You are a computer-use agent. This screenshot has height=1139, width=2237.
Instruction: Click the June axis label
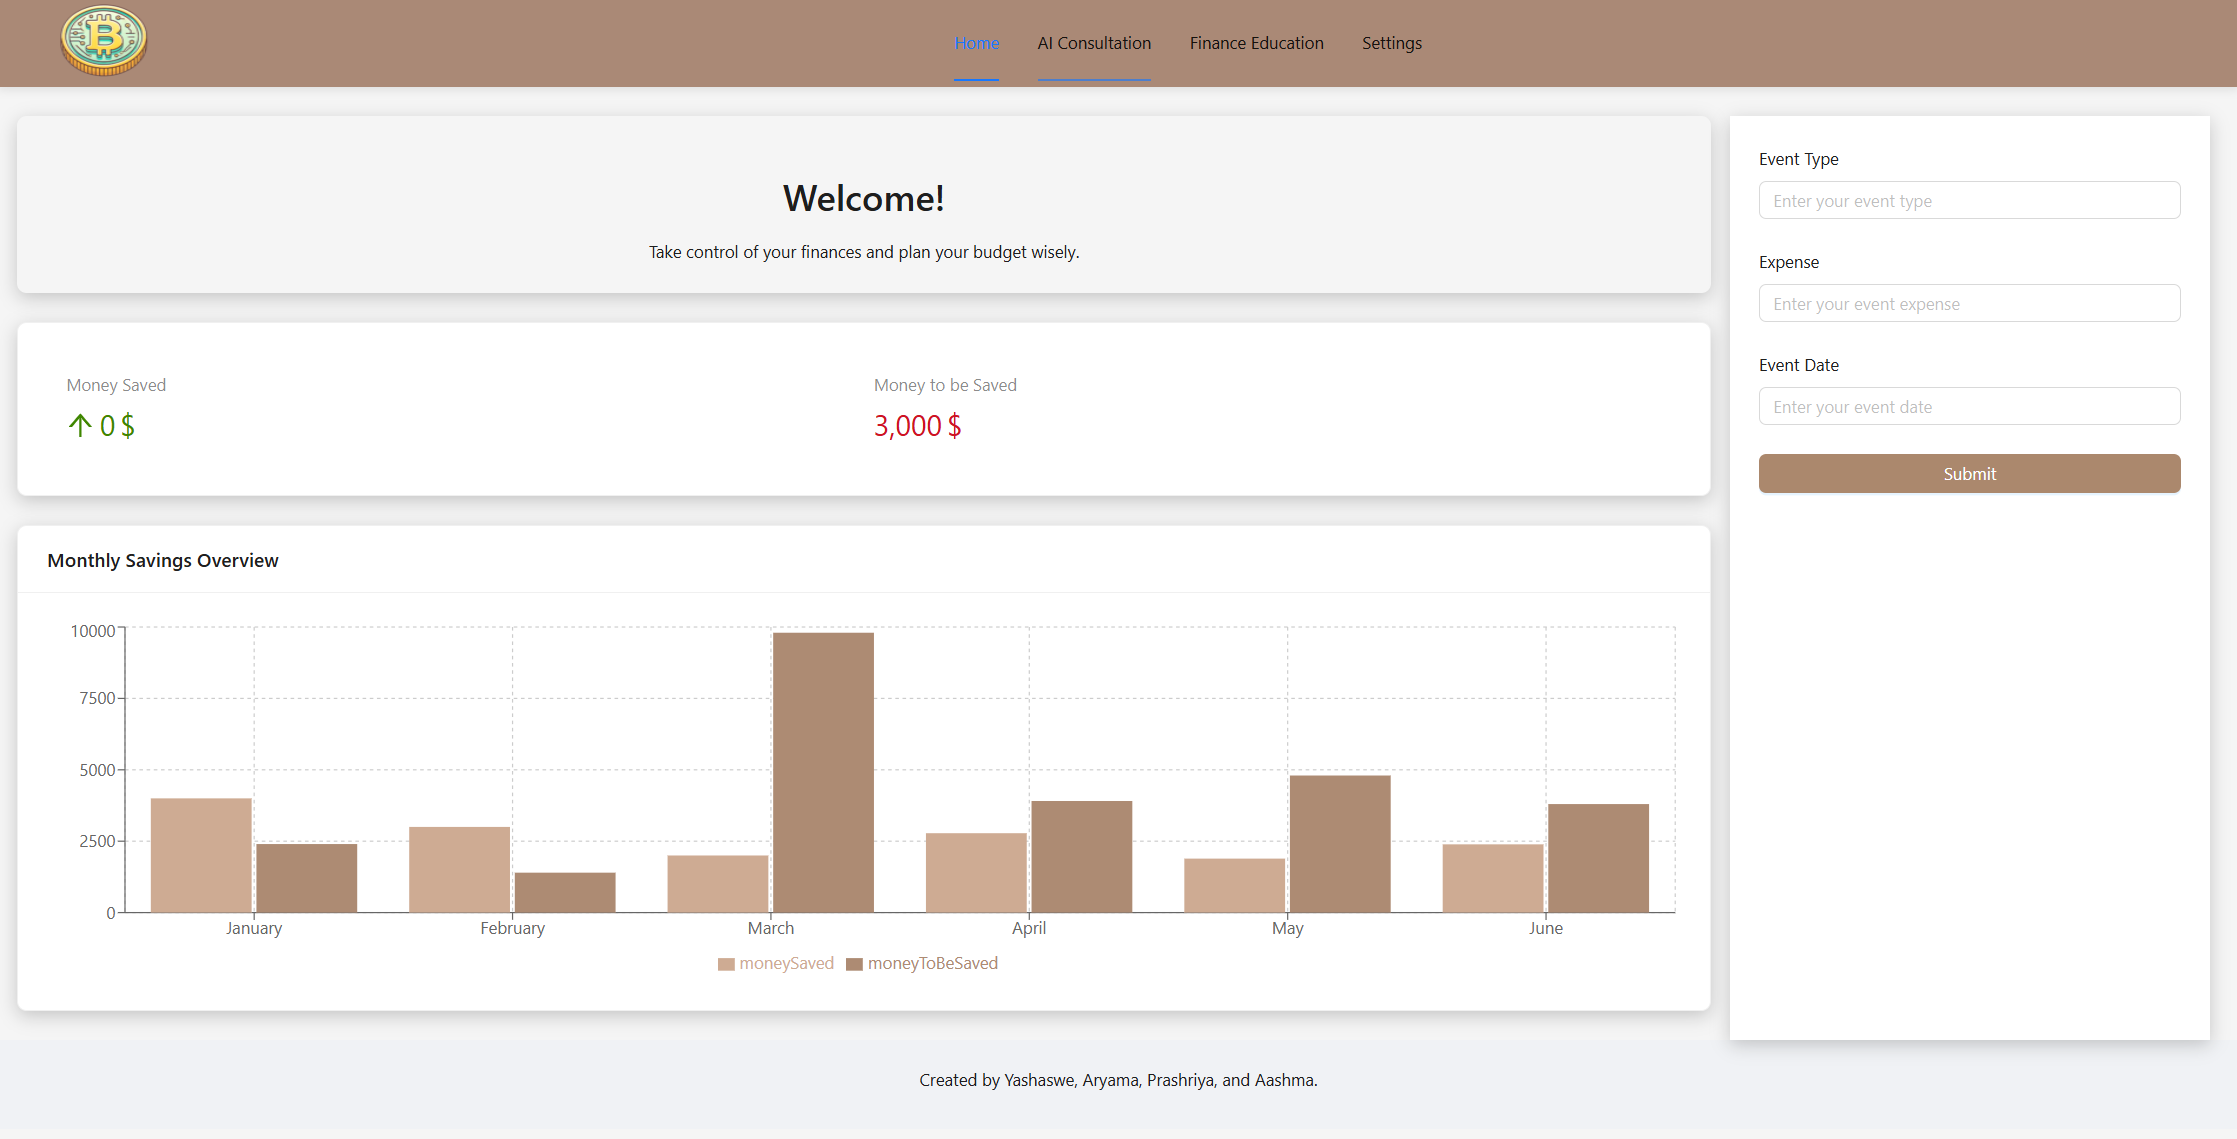(1545, 928)
